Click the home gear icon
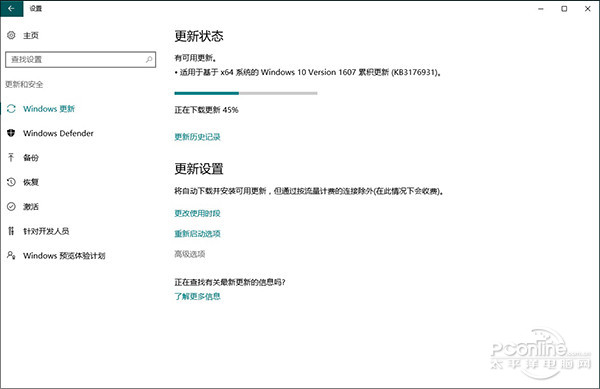This screenshot has width=600, height=389. (11, 35)
